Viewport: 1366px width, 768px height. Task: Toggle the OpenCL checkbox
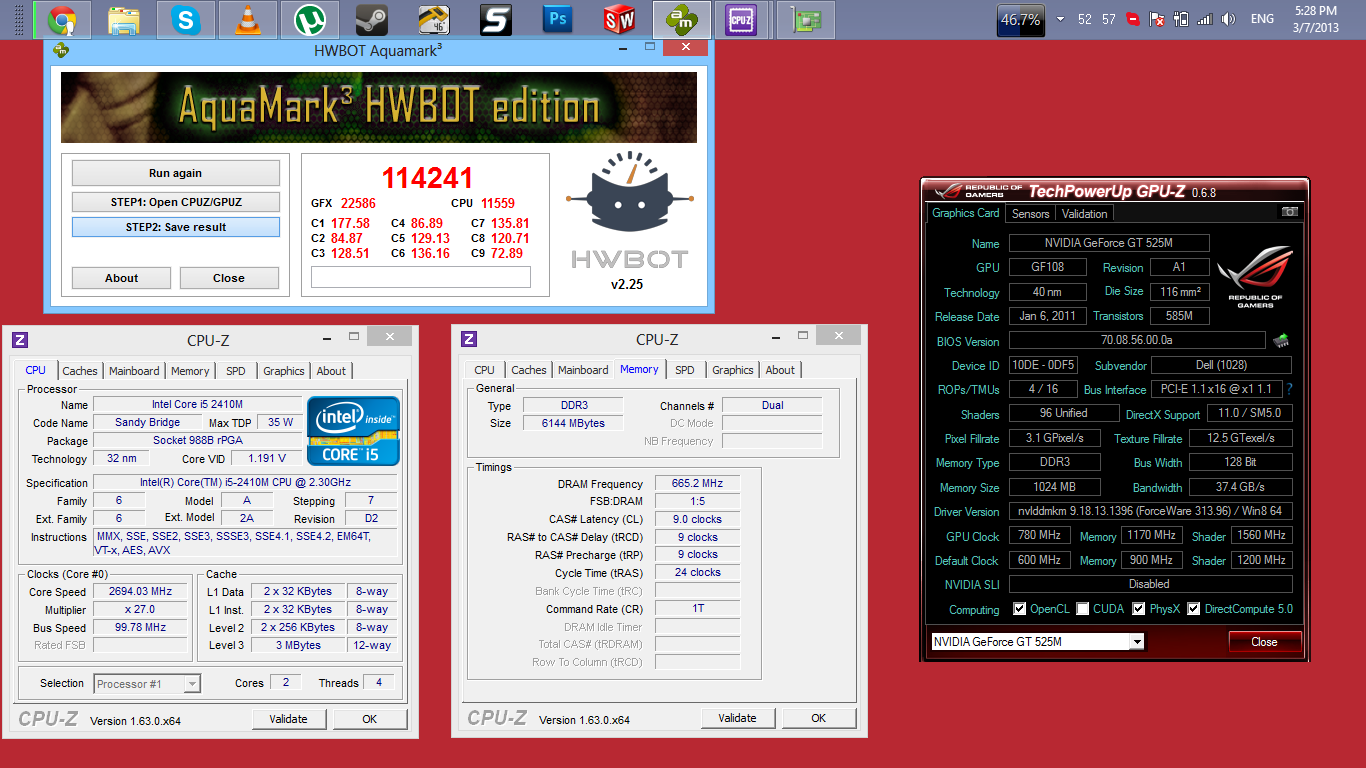click(1019, 609)
